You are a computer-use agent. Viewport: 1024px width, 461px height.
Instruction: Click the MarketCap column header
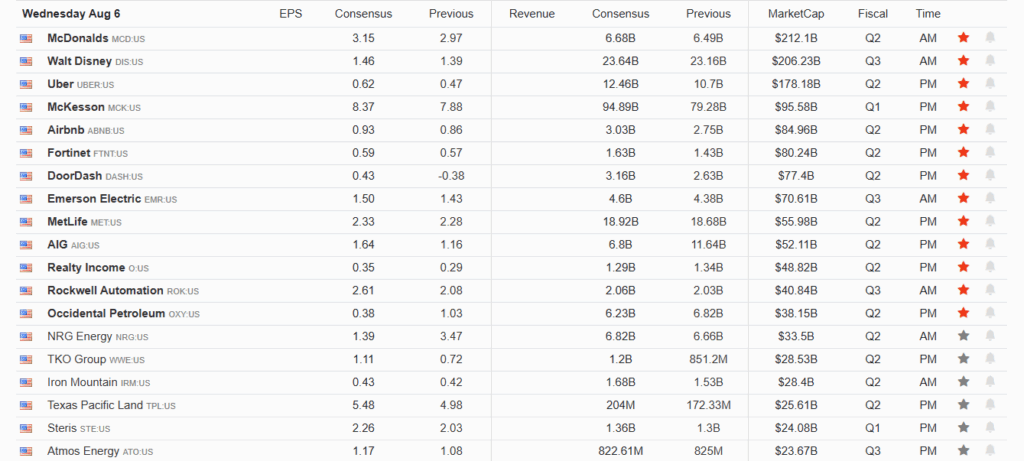coord(796,14)
